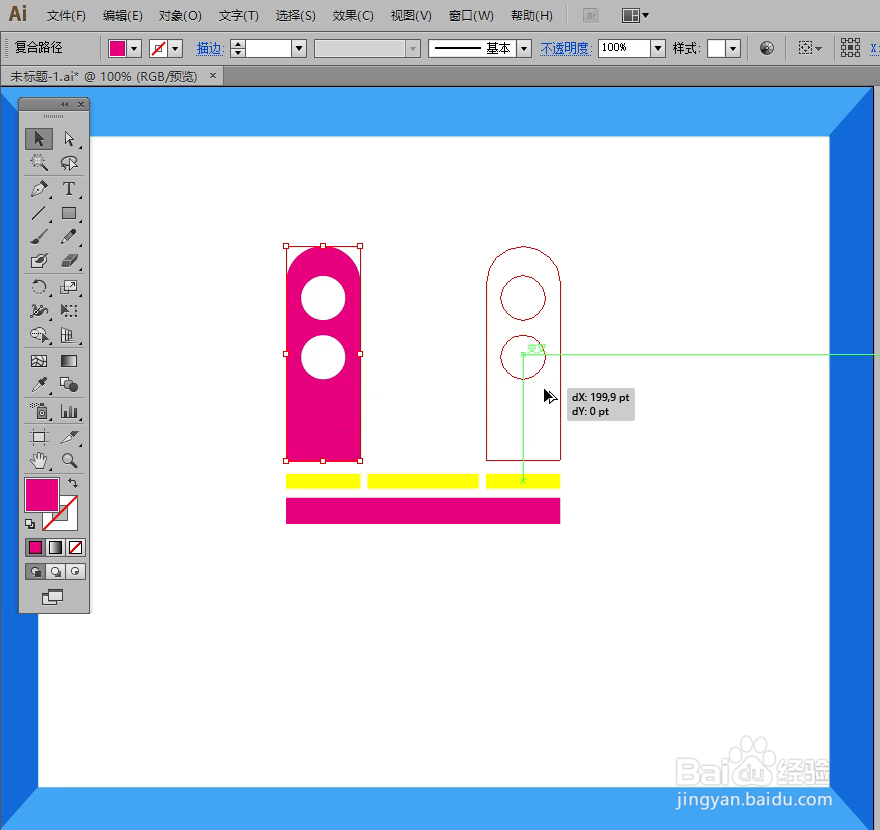Image resolution: width=880 pixels, height=830 pixels.
Task: Enable Draw Normal mode
Action: click(x=35, y=572)
